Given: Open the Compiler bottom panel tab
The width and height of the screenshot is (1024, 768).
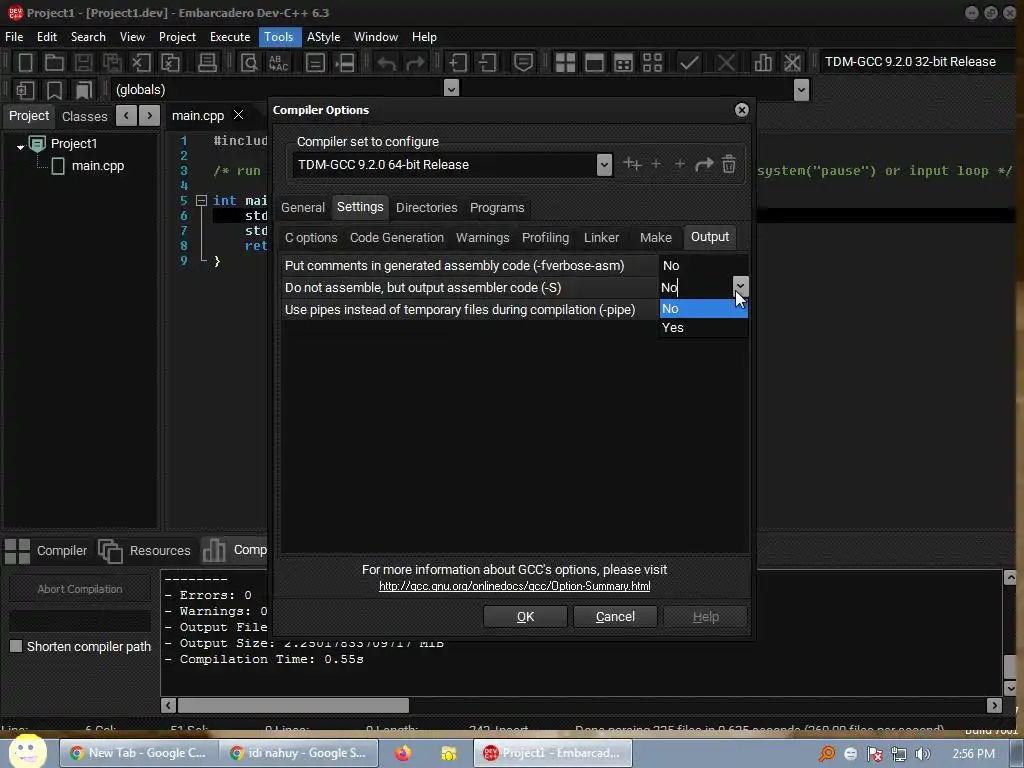Looking at the screenshot, I should click(x=46, y=551).
